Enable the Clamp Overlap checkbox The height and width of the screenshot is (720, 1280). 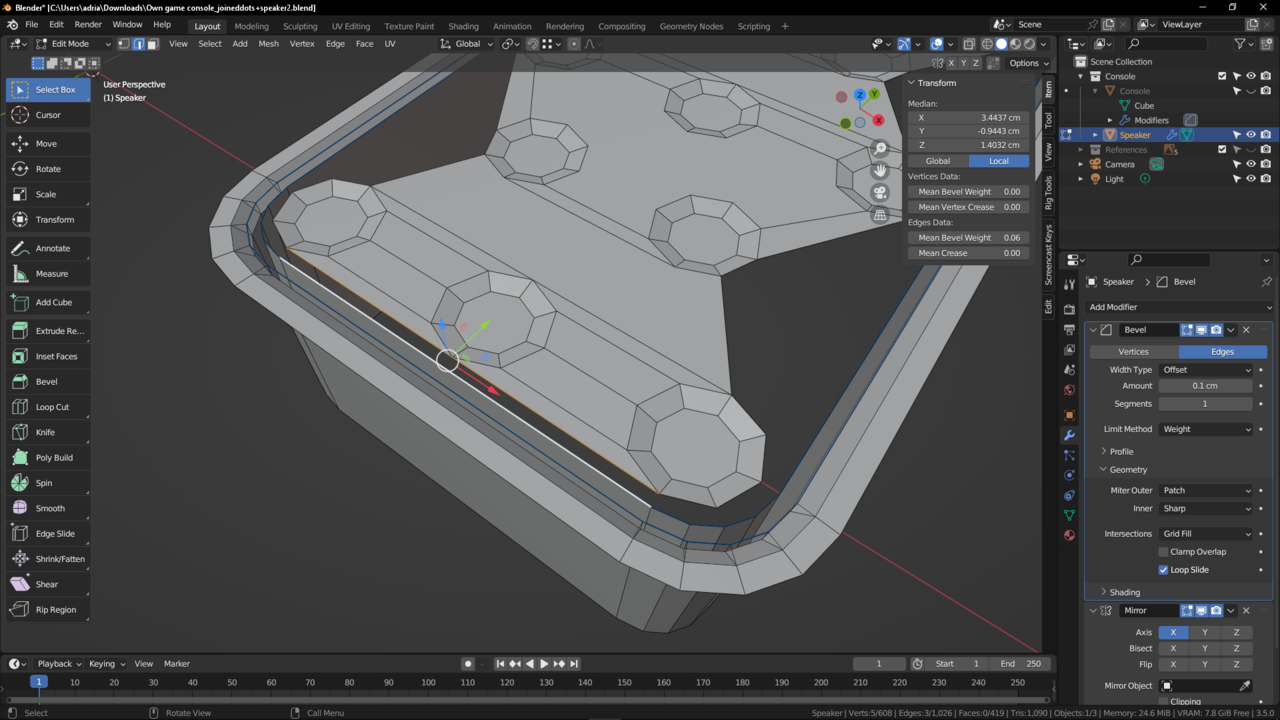pos(1163,552)
